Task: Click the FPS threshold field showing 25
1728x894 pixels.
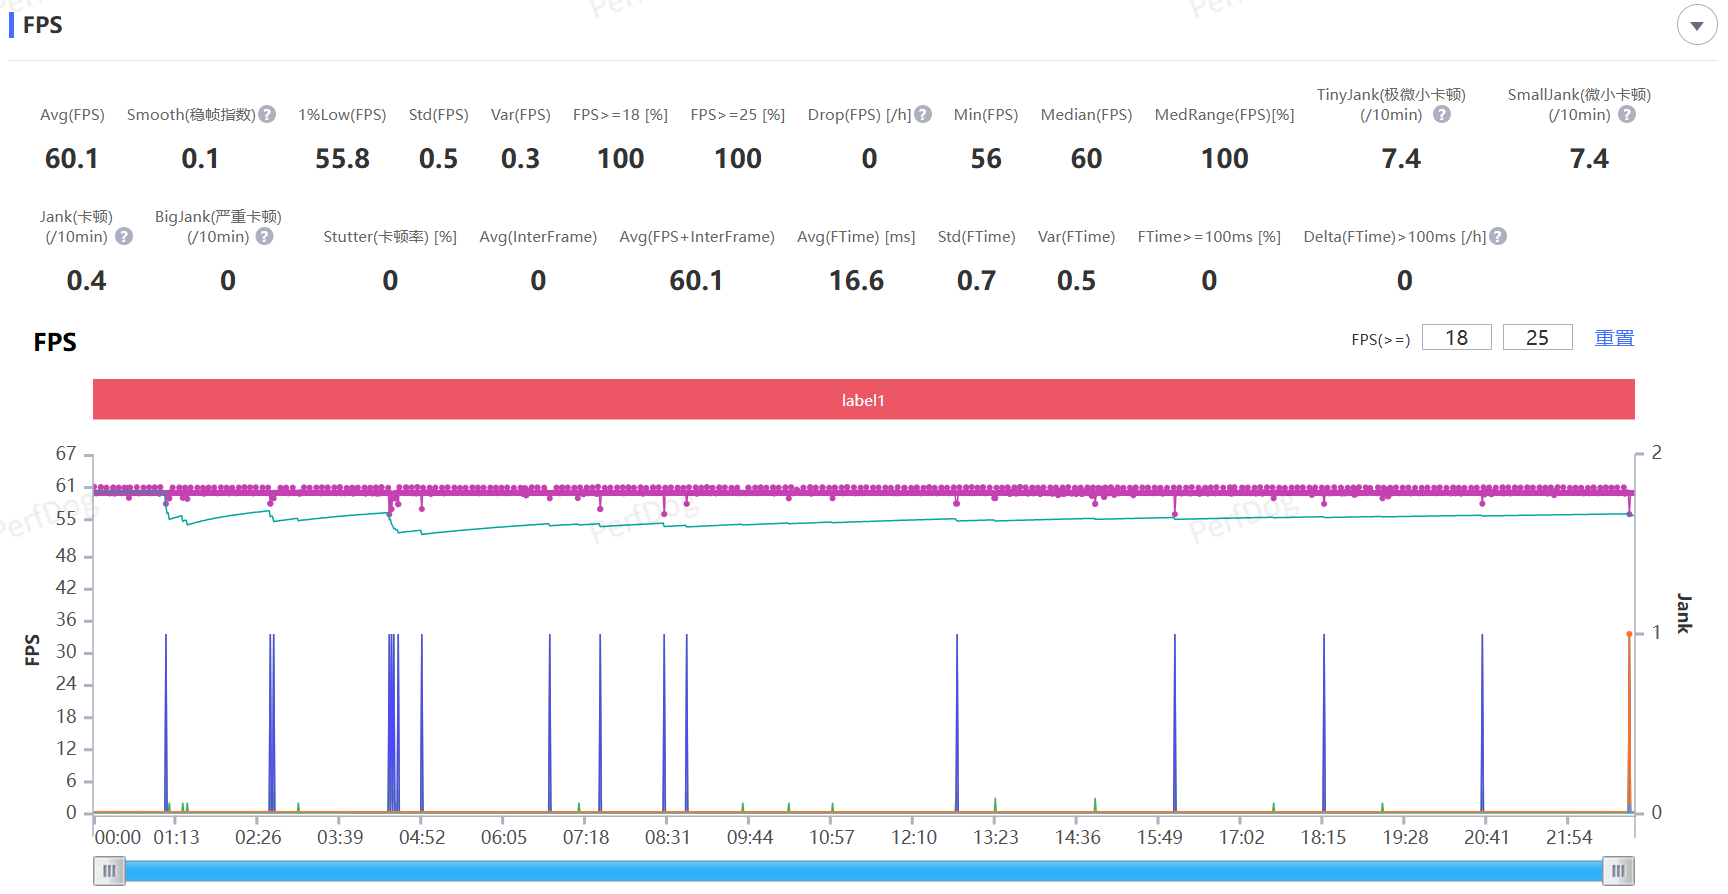Action: point(1537,338)
